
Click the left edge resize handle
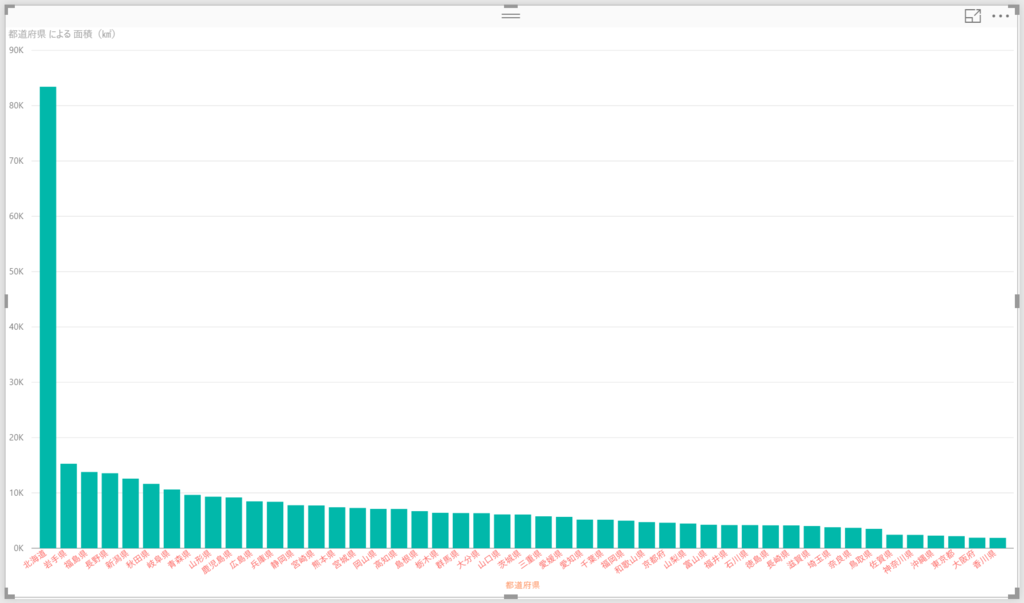tap(7, 301)
